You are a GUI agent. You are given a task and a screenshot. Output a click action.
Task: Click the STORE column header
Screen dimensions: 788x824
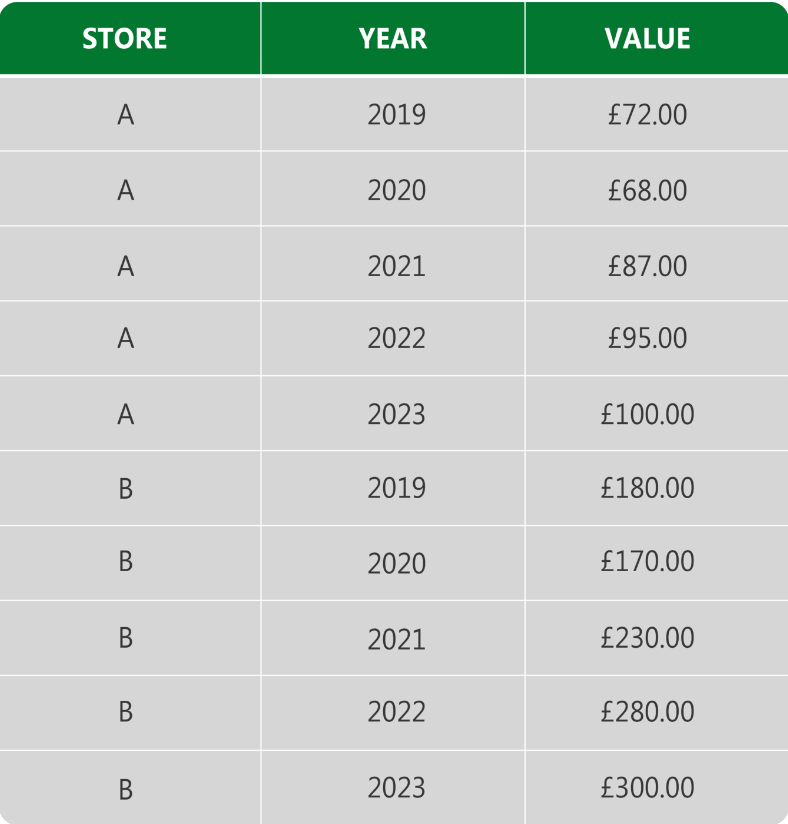pyautogui.click(x=125, y=39)
